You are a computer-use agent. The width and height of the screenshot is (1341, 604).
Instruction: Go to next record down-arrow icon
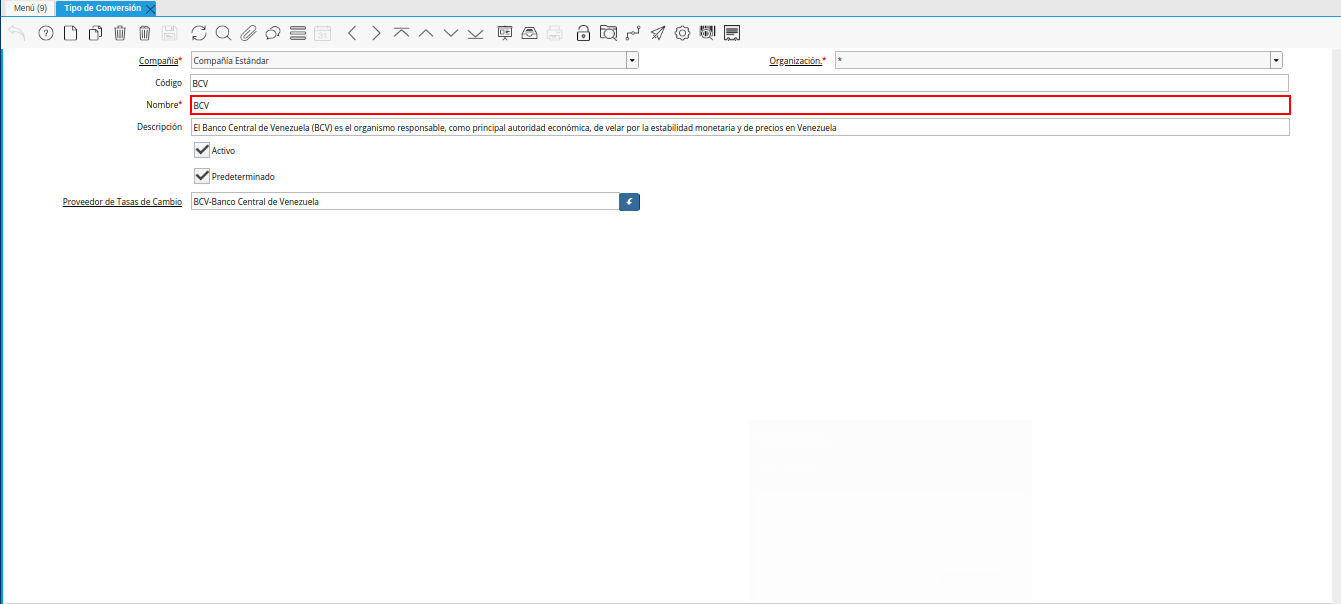click(x=451, y=33)
